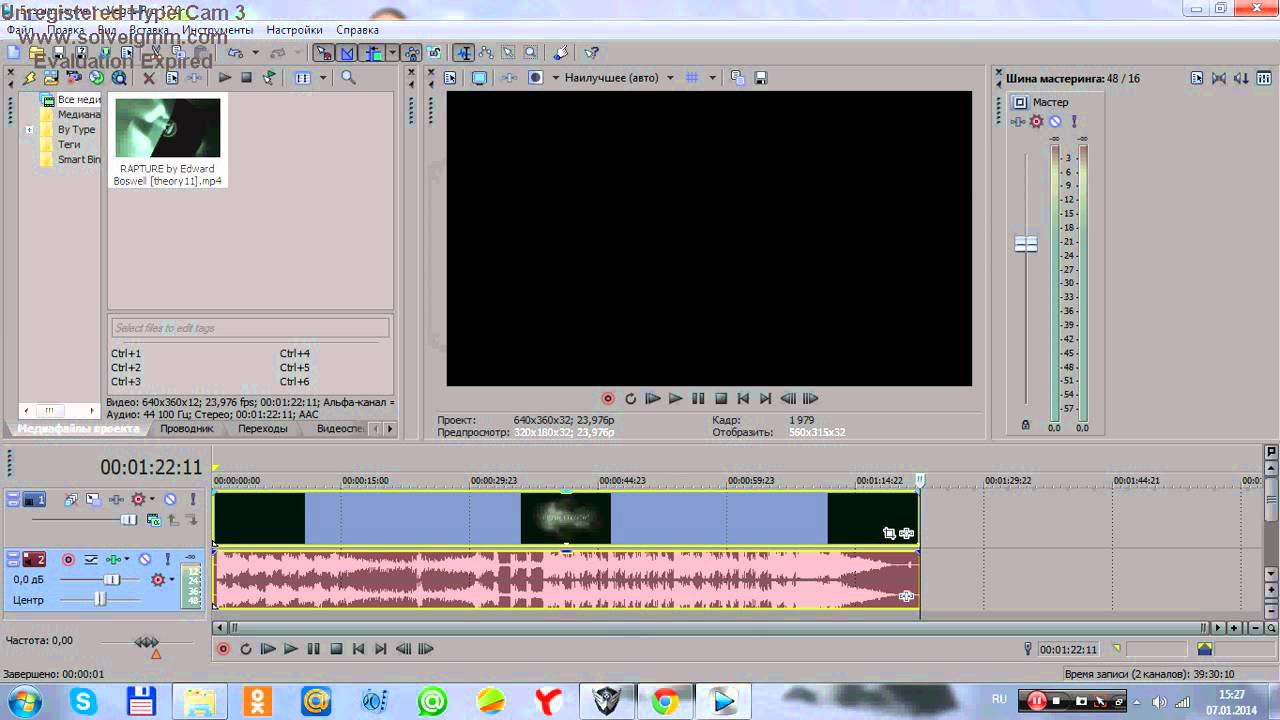The image size is (1280, 720).
Task: Save the project with the floppy disk icon
Action: [59, 52]
